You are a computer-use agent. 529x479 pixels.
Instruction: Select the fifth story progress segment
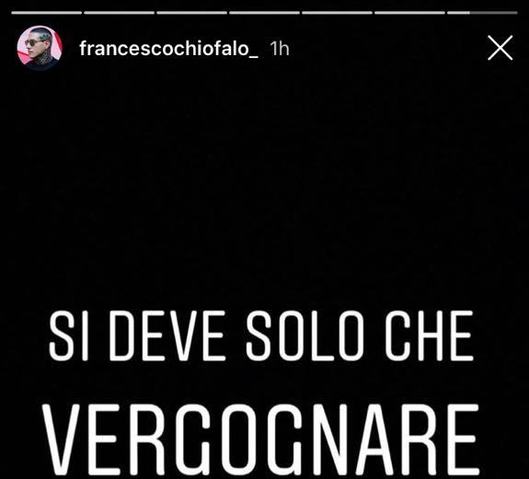point(337,13)
